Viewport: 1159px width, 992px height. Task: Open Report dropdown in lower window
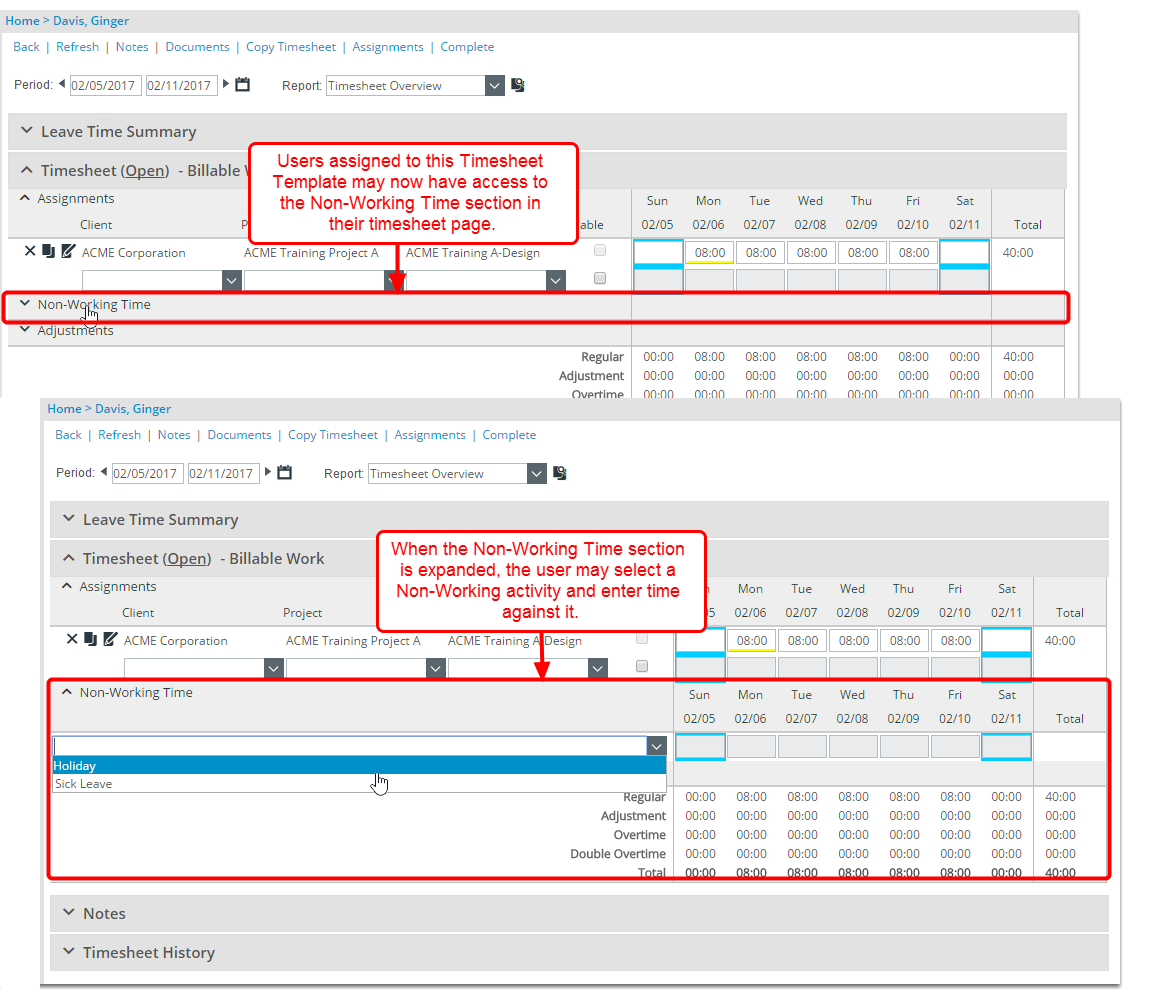click(x=537, y=474)
